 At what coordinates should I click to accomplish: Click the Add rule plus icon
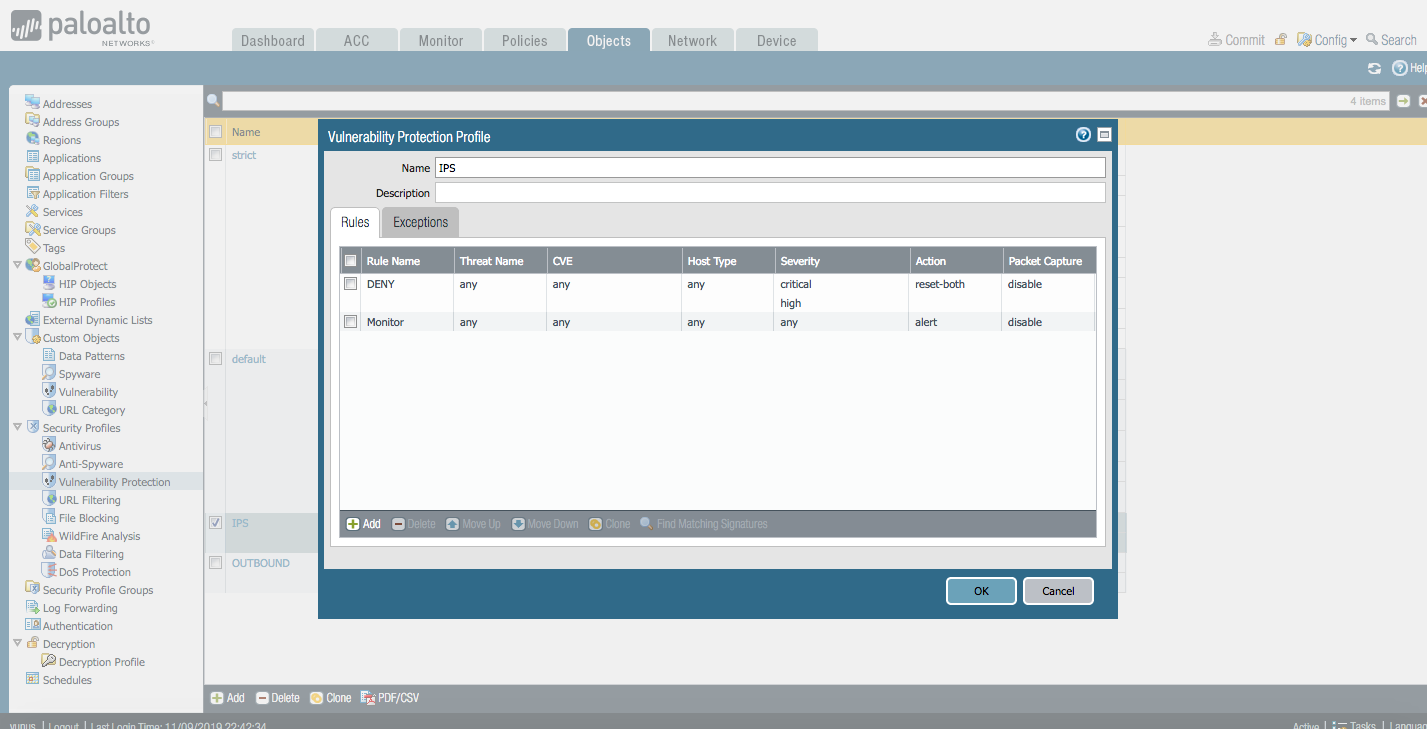353,524
